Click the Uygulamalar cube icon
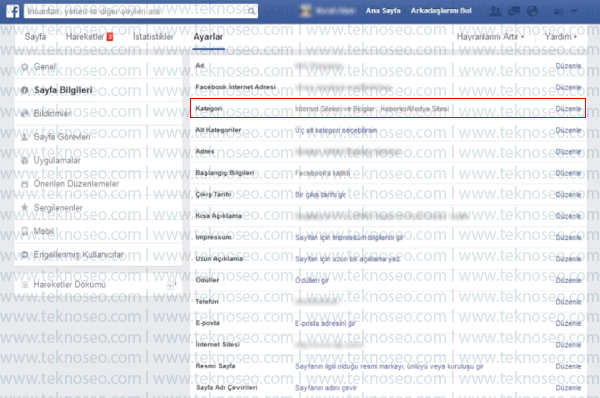The height and width of the screenshot is (398, 600). pyautogui.click(x=25, y=160)
